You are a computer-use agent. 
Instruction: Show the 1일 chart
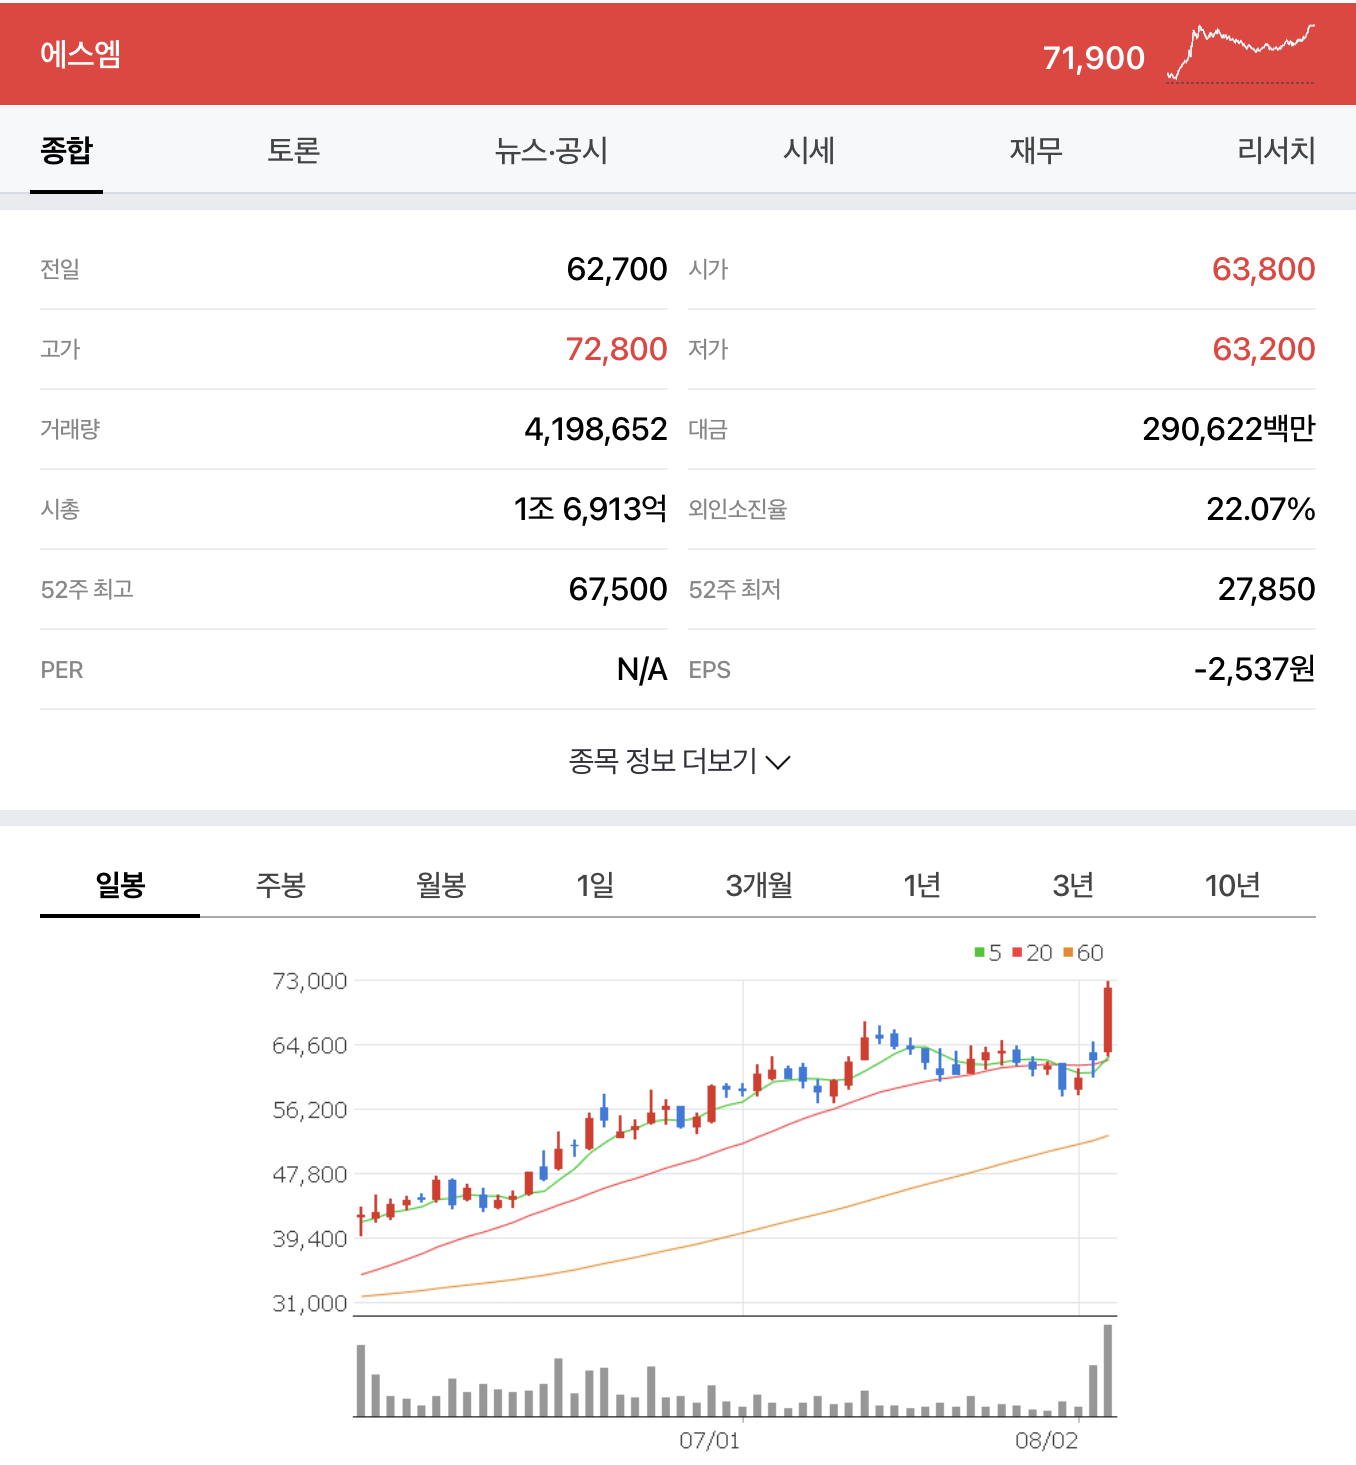pyautogui.click(x=595, y=885)
